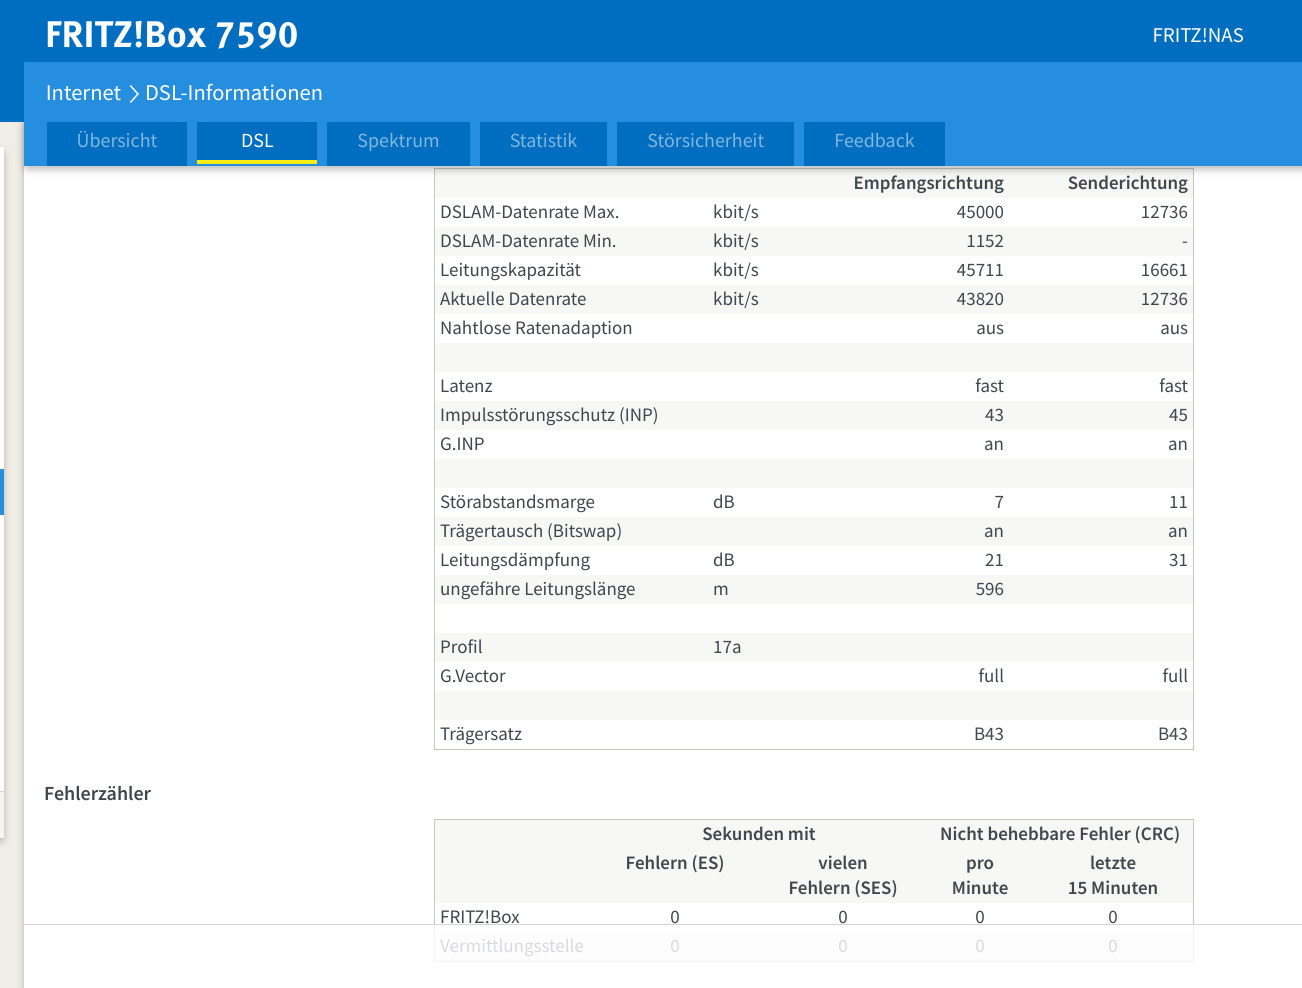Click the value 43820

tap(980, 299)
